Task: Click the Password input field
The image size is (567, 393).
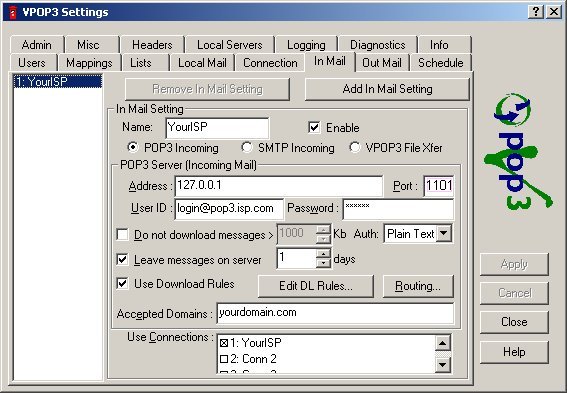Action: coord(398,209)
